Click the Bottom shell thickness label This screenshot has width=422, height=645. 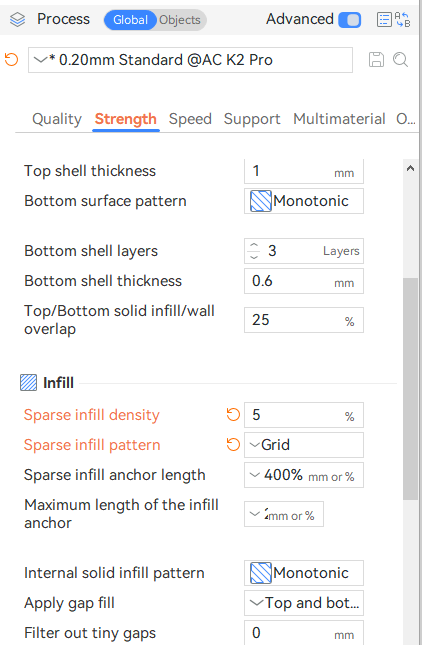click(x=103, y=281)
